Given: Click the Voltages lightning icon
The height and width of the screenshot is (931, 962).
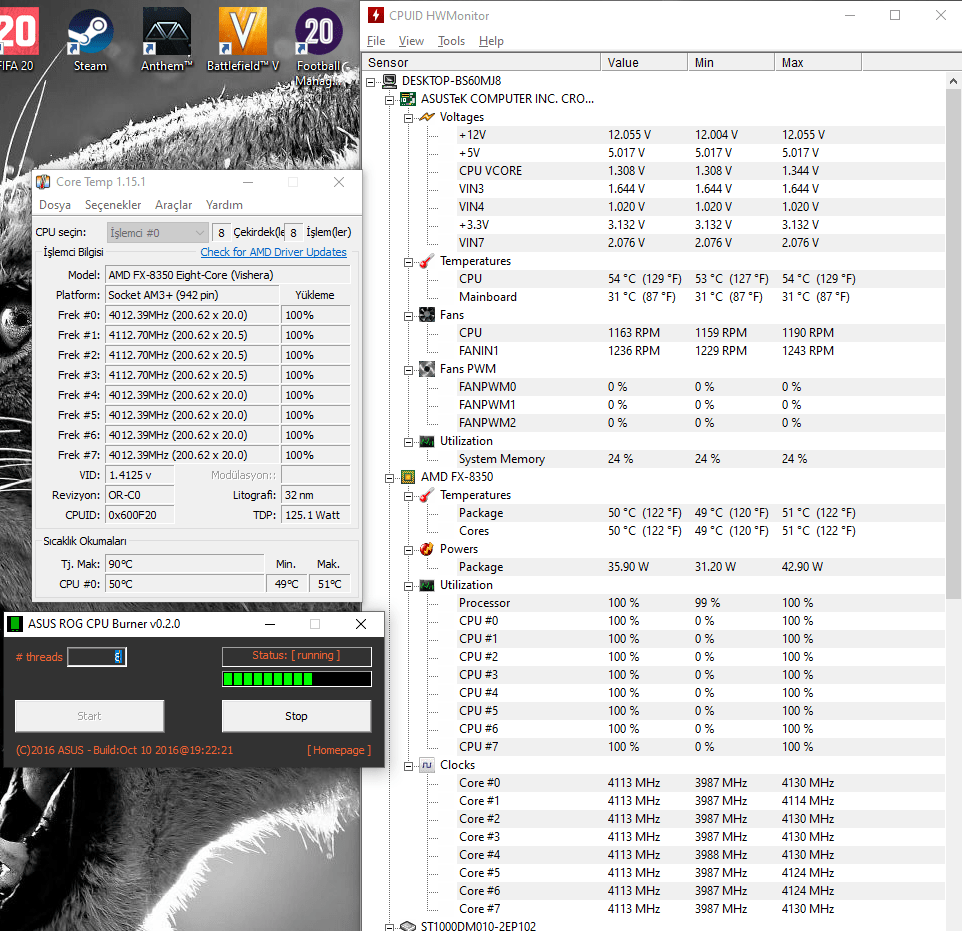Looking at the screenshot, I should click(x=426, y=117).
